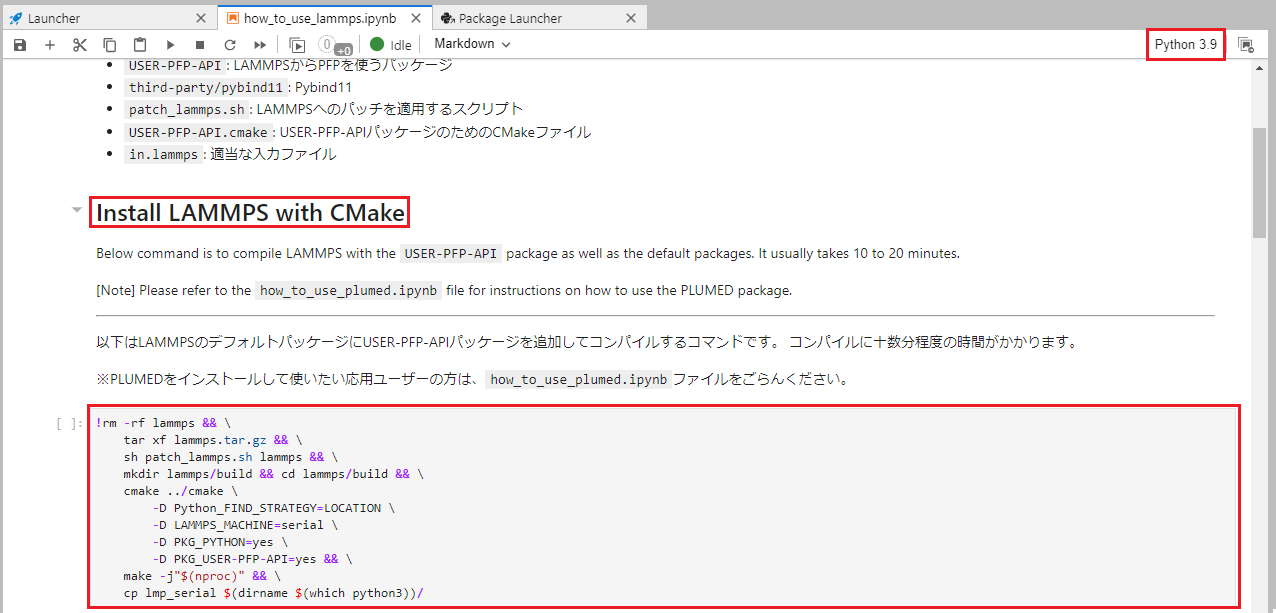Restart the kernel with circular arrow icon
This screenshot has width=1276, height=613.
pyautogui.click(x=229, y=44)
